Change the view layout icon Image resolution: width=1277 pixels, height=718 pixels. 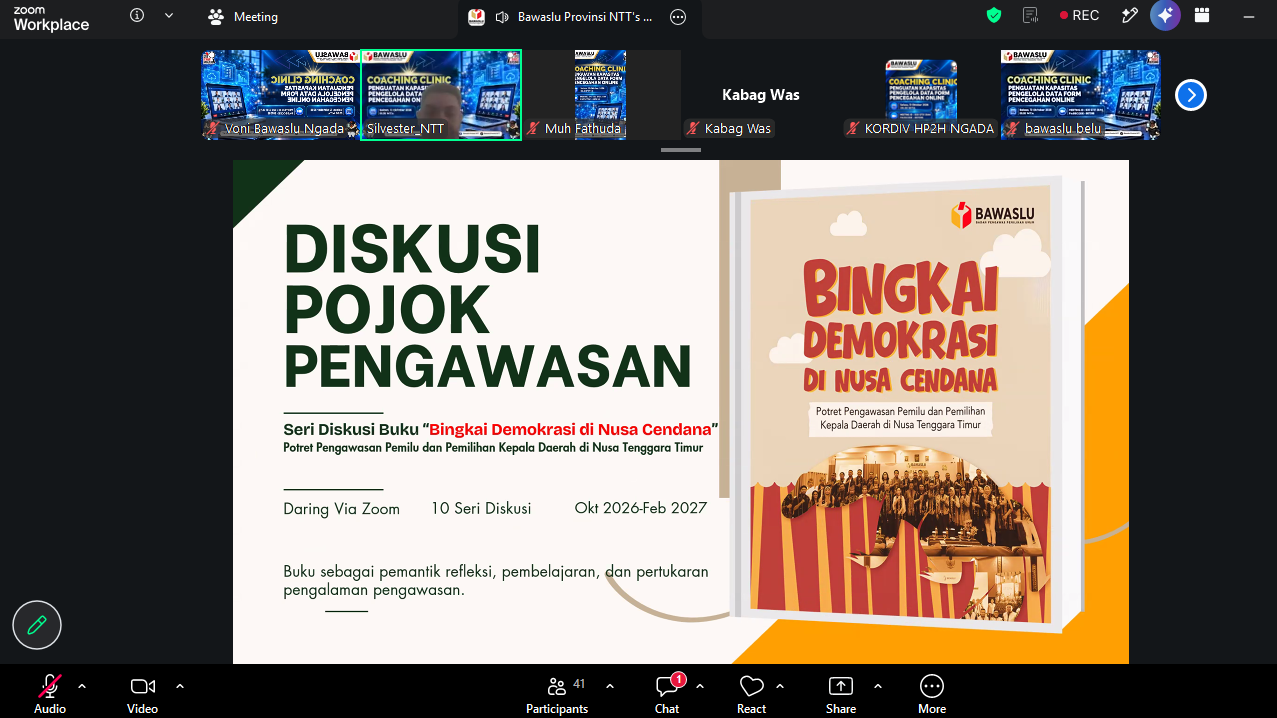(x=1202, y=15)
